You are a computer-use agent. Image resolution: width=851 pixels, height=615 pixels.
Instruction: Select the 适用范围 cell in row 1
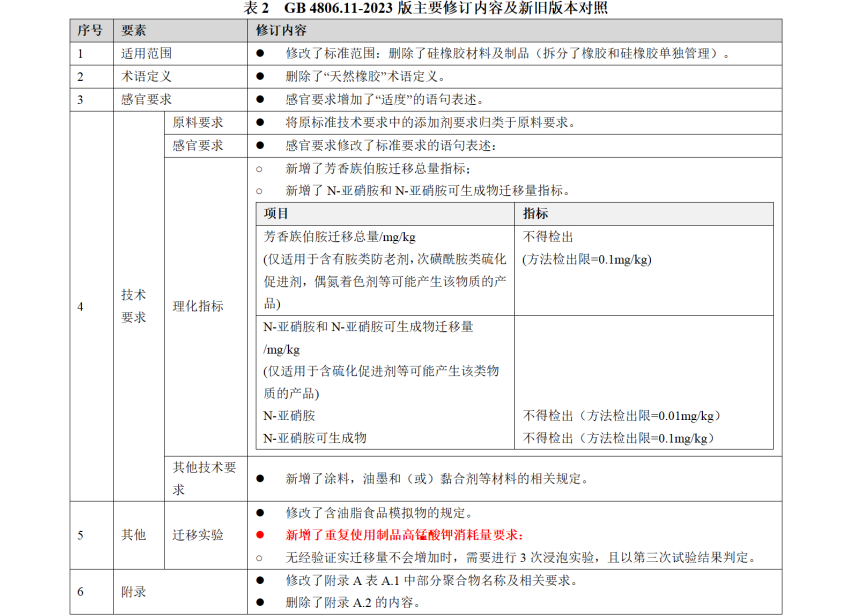[x=146, y=53]
